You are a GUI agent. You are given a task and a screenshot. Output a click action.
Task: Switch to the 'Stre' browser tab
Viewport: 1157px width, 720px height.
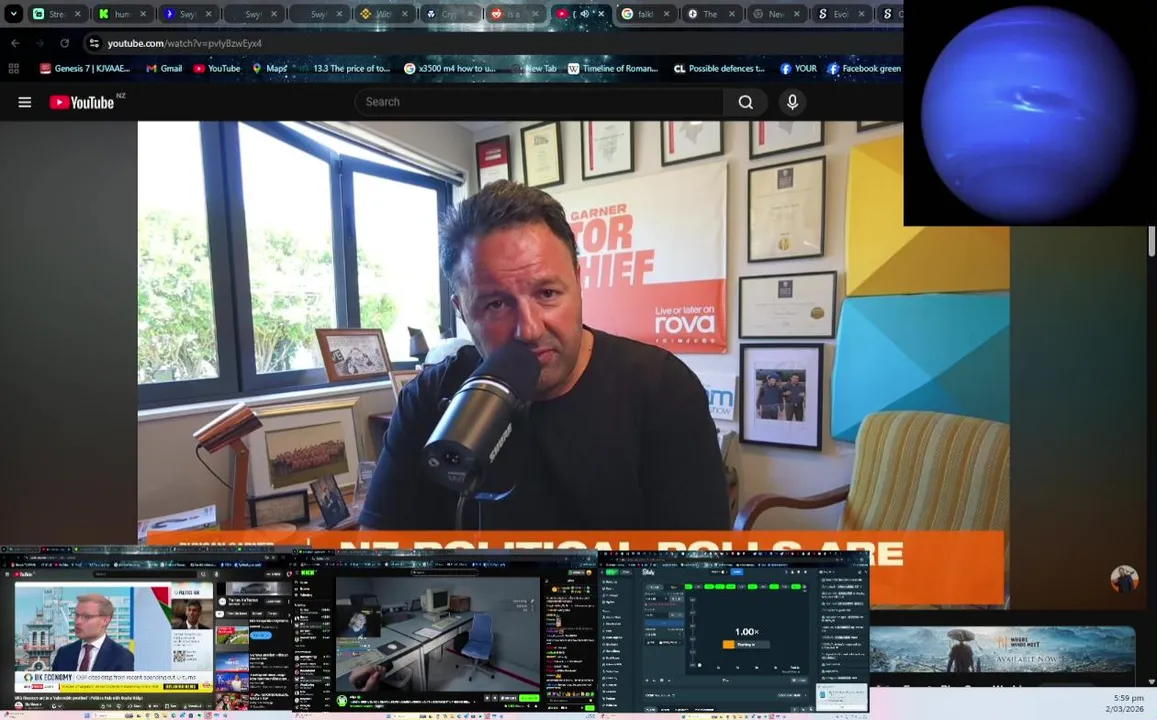click(55, 13)
